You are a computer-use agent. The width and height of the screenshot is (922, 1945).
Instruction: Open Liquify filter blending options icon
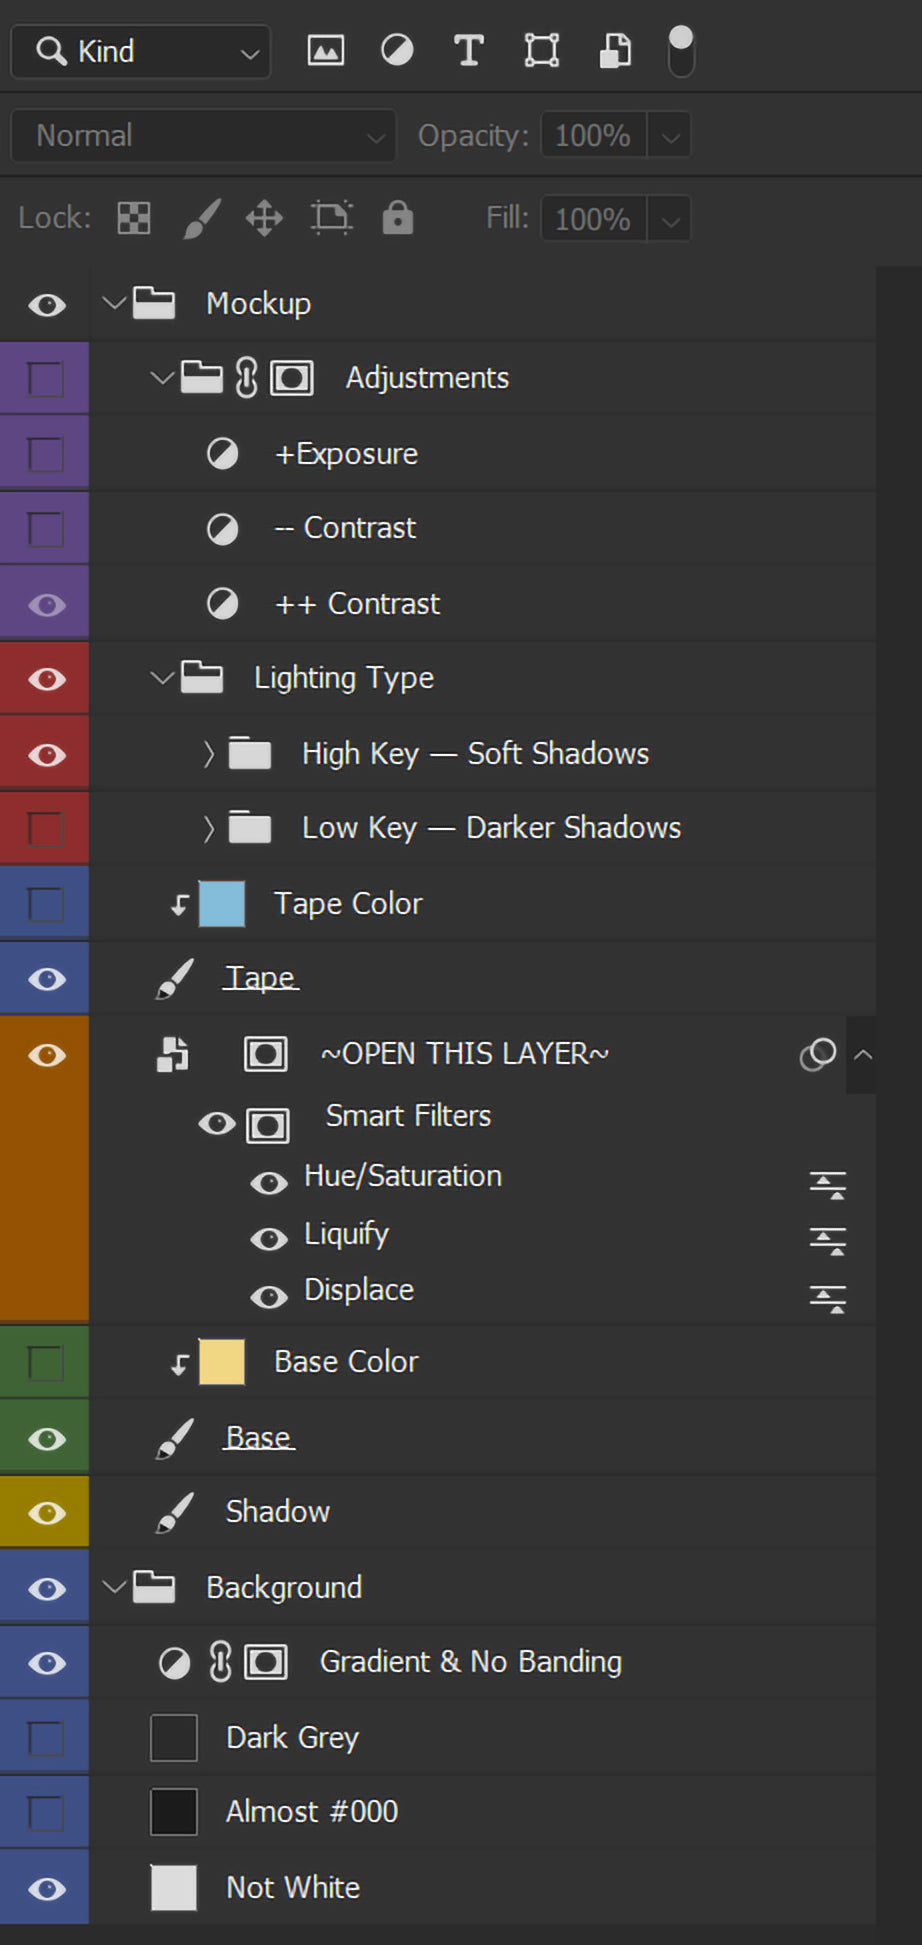coord(827,1241)
